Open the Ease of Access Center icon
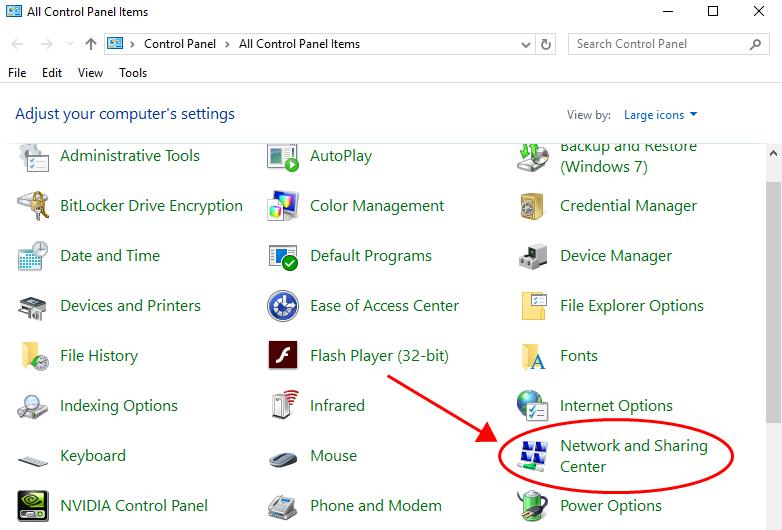The image size is (782, 530). pyautogui.click(x=283, y=306)
